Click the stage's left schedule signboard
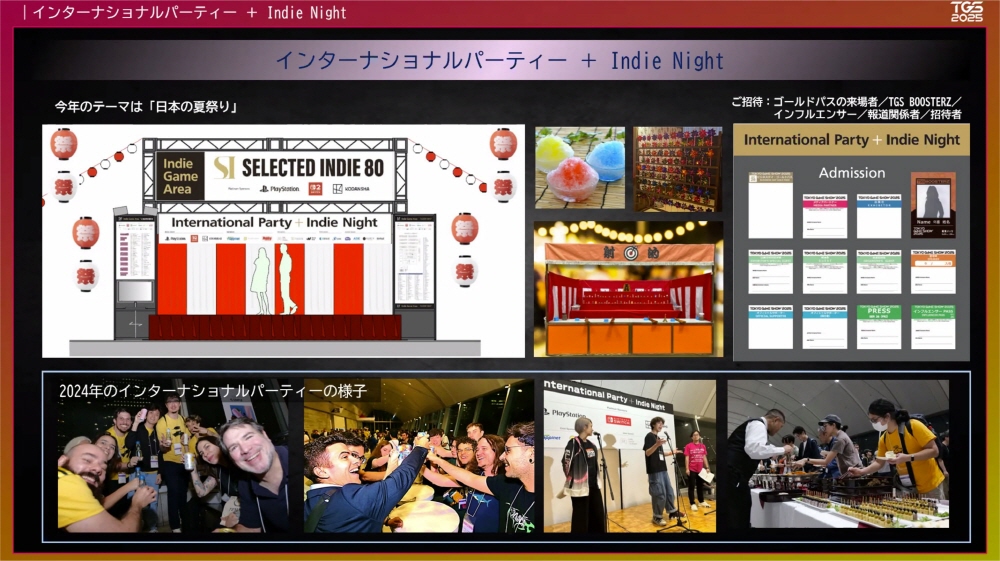This screenshot has height=561, width=1000. (x=135, y=249)
